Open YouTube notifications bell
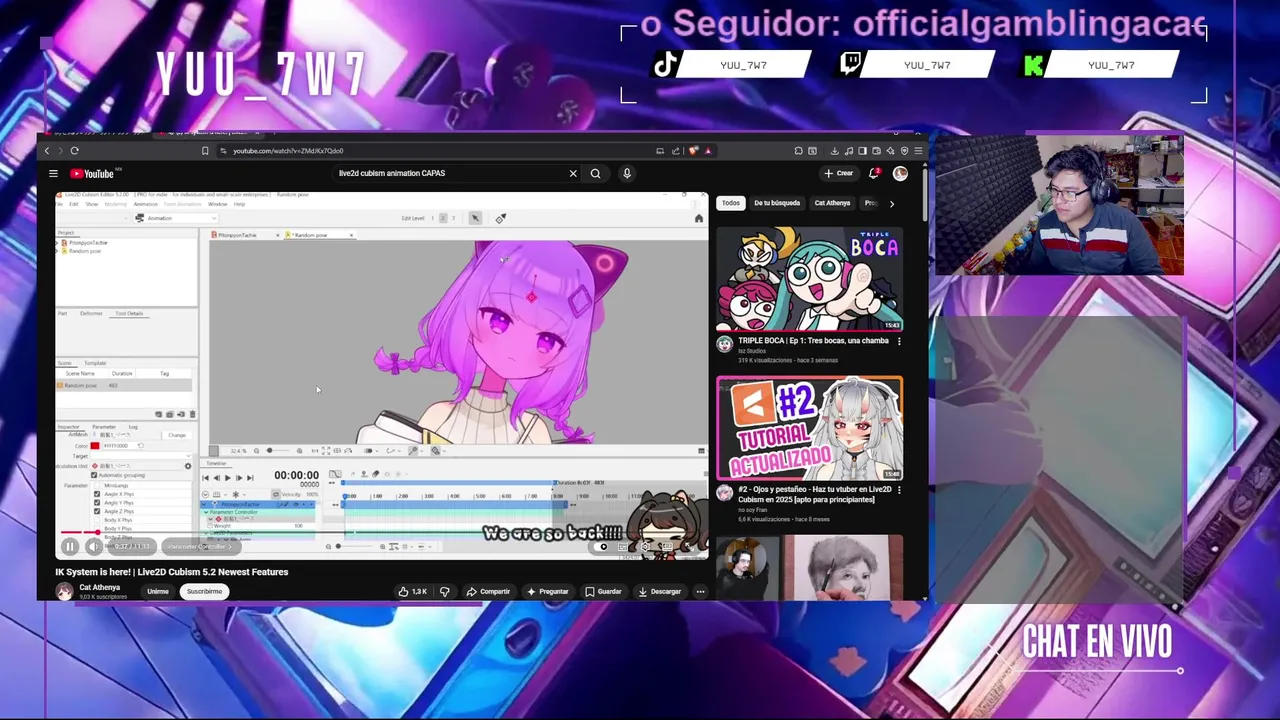The height and width of the screenshot is (720, 1280). pos(874,173)
